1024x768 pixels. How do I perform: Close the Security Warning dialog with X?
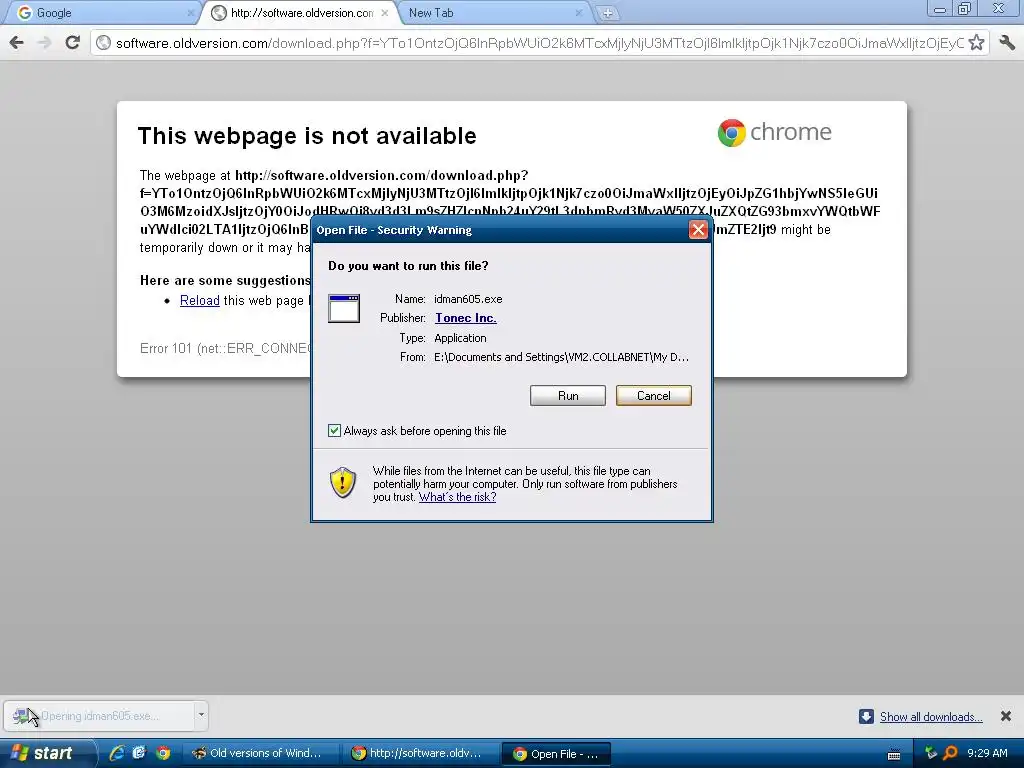coord(698,230)
